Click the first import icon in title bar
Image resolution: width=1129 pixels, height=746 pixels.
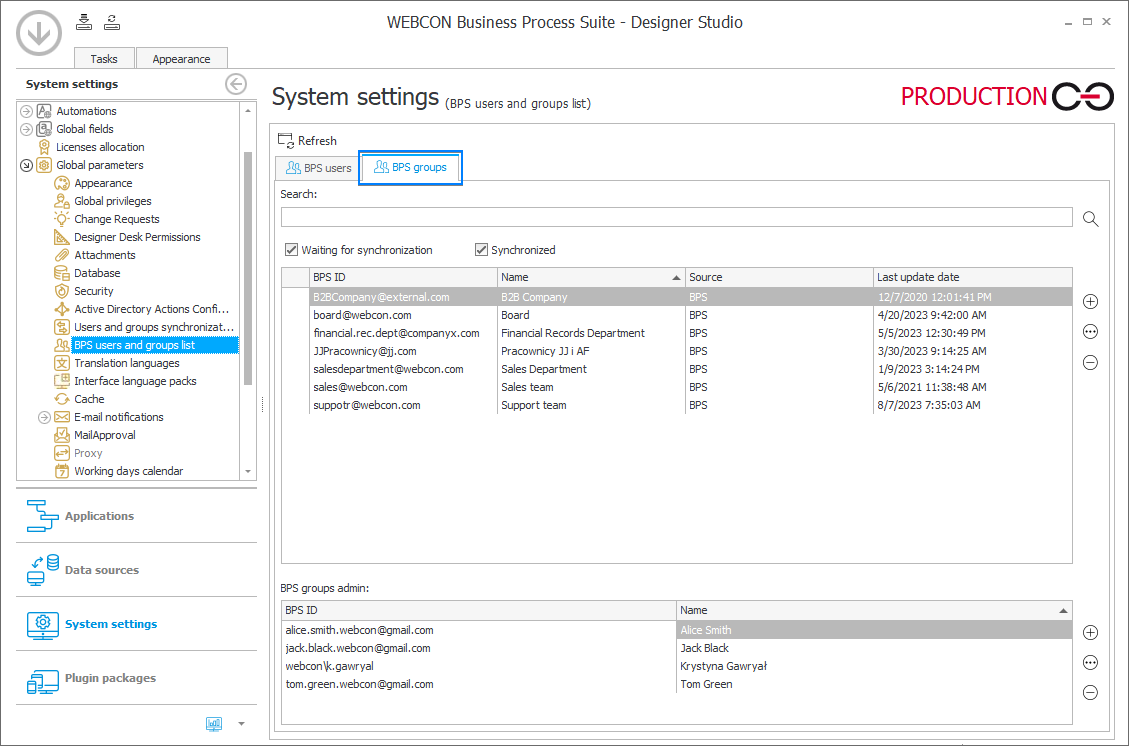click(84, 22)
